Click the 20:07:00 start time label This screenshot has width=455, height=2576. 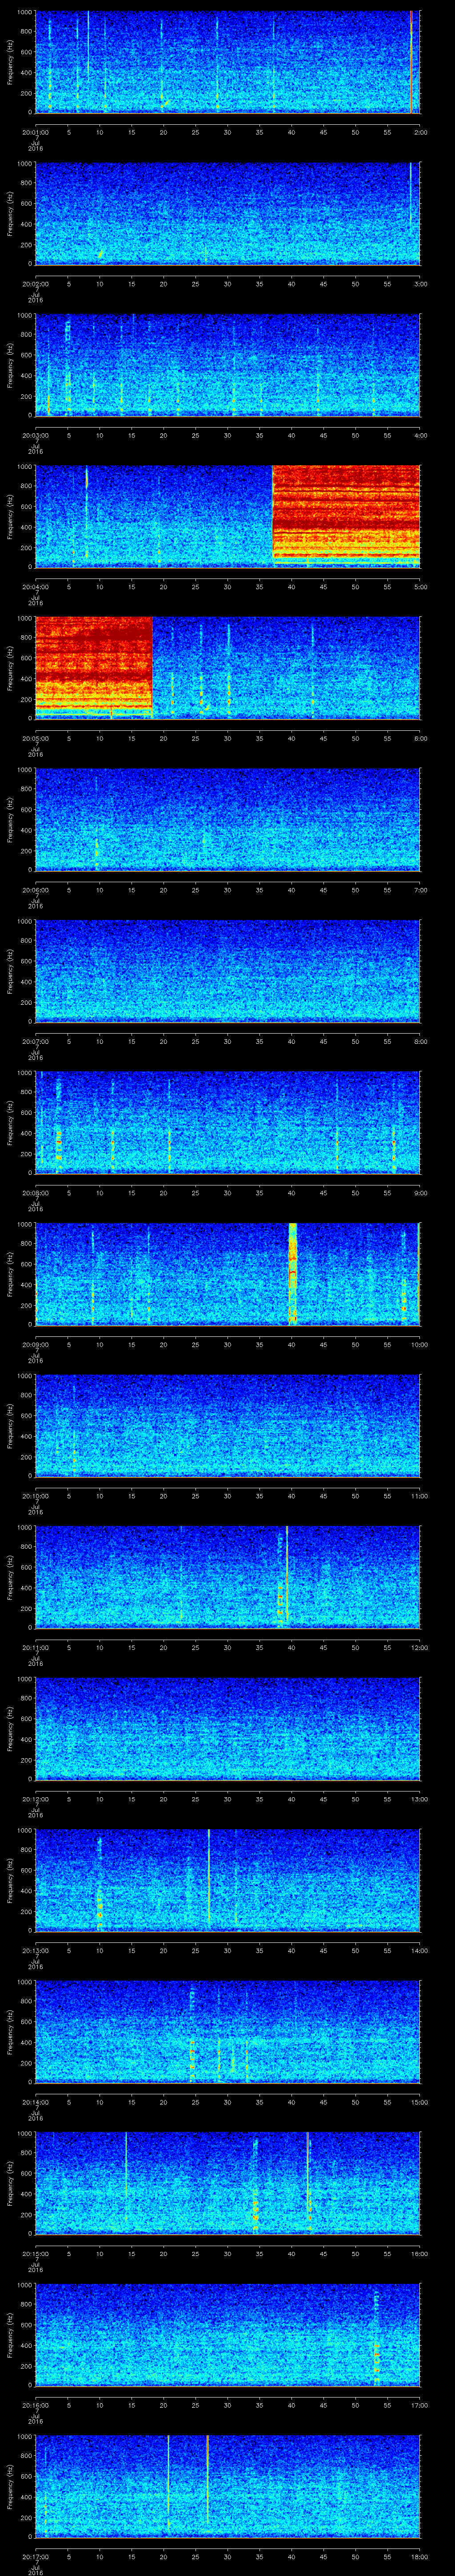35,1041
